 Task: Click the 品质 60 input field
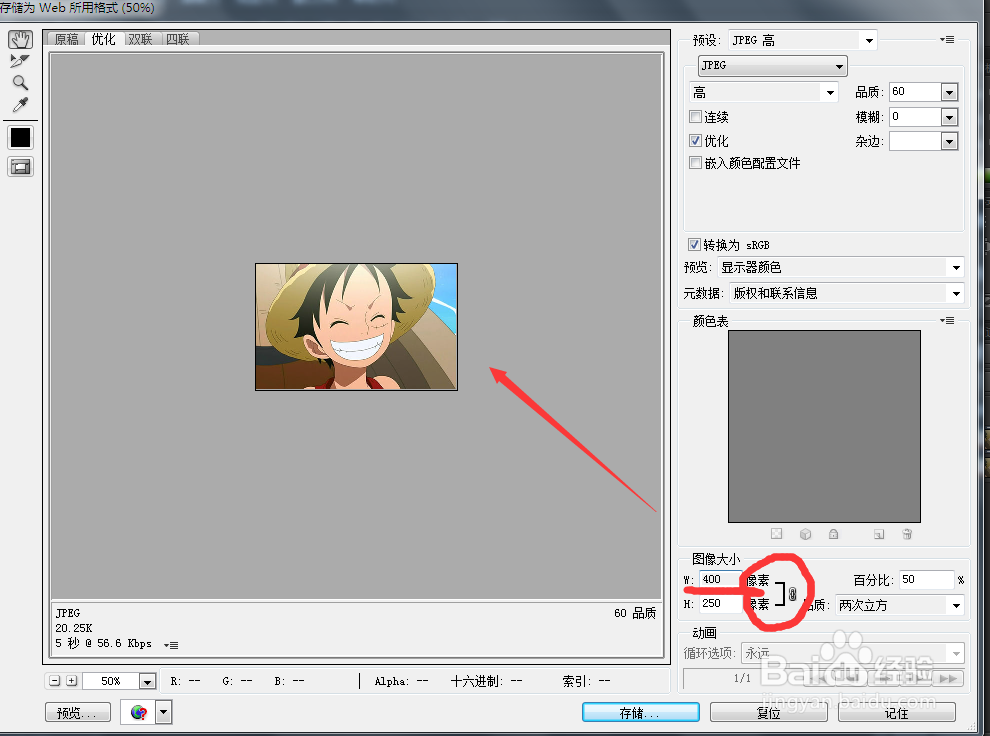tap(915, 92)
